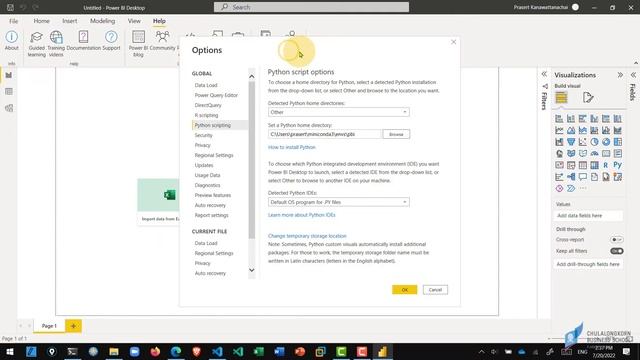This screenshot has width=640, height=360.
Task: Toggle the Keep all filters switch
Action: pos(617,251)
